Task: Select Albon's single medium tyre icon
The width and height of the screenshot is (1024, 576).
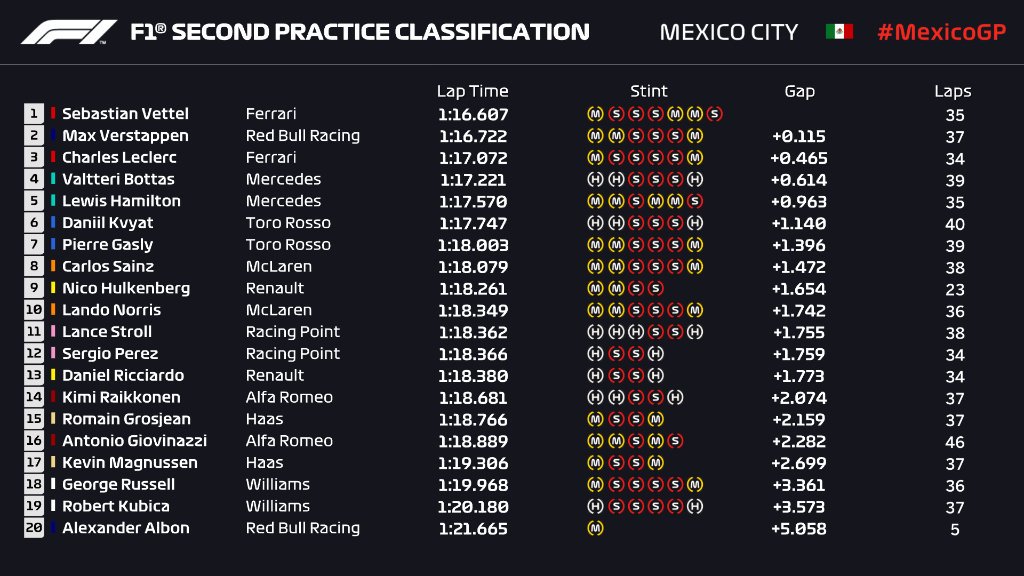Action: click(595, 528)
